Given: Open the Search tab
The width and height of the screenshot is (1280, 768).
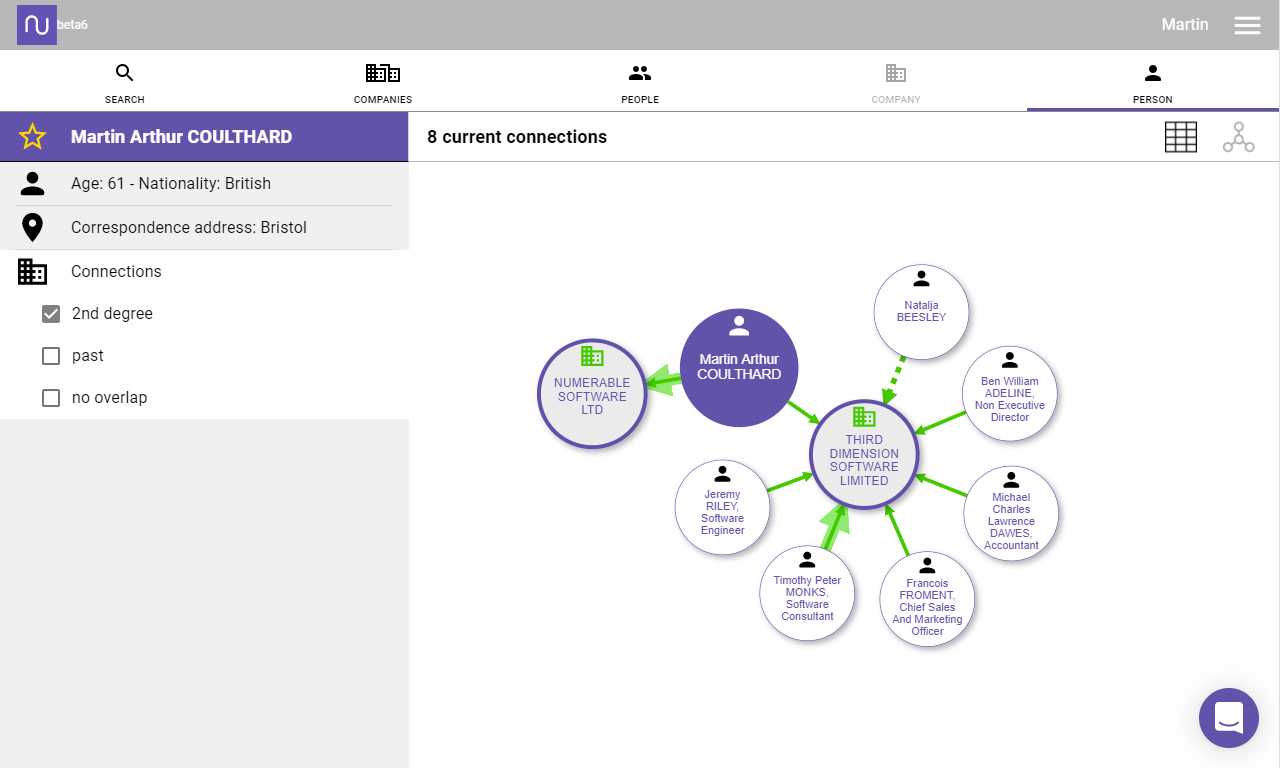Looking at the screenshot, I should pos(125,82).
